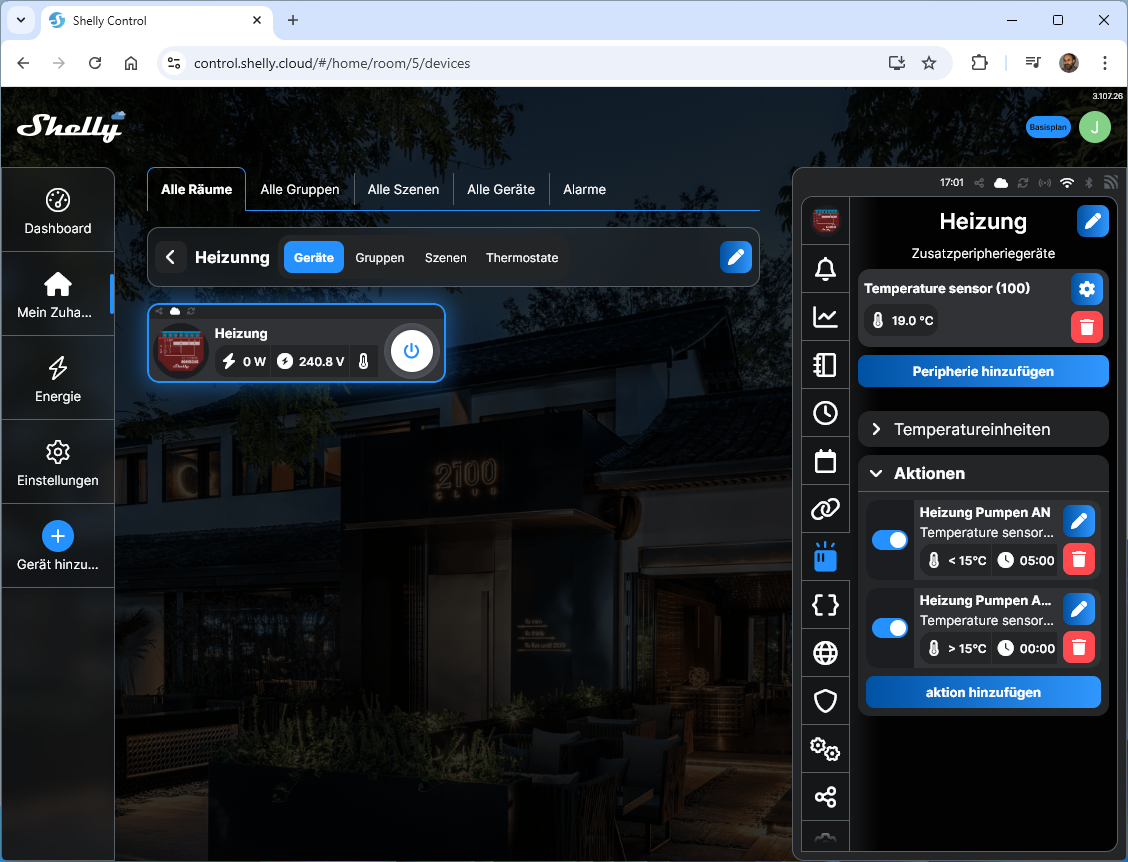
Task: Open the security shield icon
Action: coord(825,701)
